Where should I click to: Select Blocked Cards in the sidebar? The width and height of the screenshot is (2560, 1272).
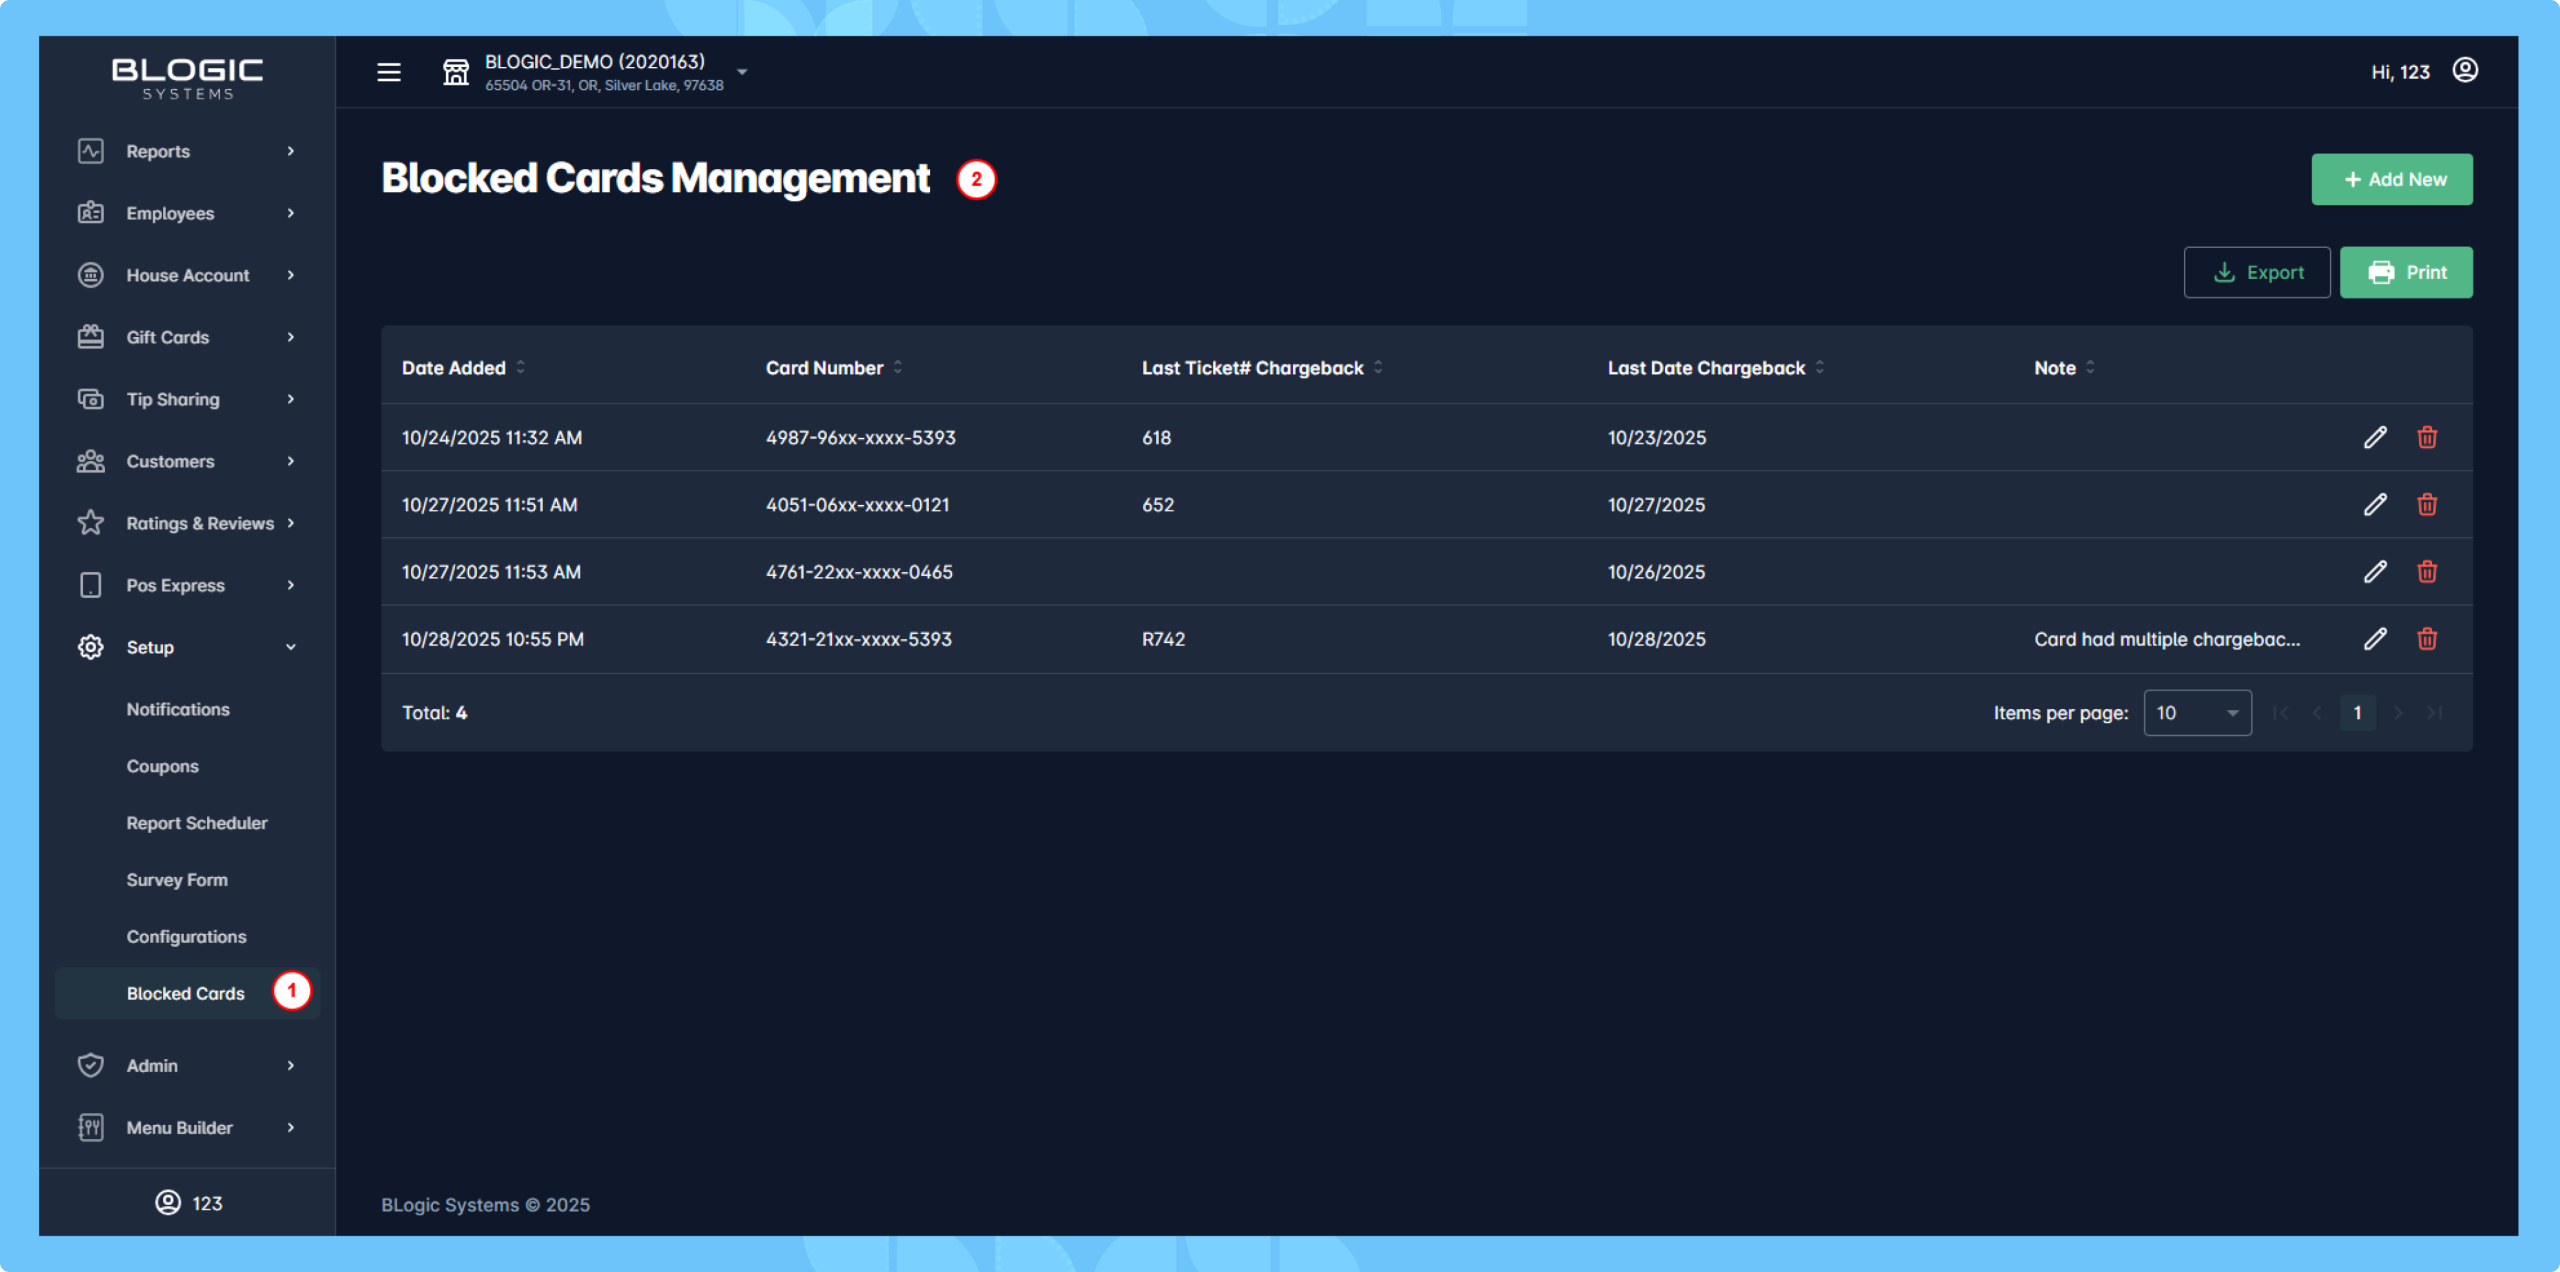[x=186, y=993]
